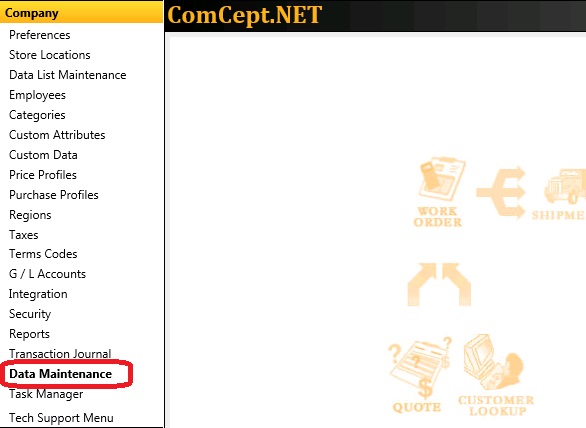Image resolution: width=586 pixels, height=428 pixels.
Task: Open G / L Accounts
Action: tap(47, 274)
